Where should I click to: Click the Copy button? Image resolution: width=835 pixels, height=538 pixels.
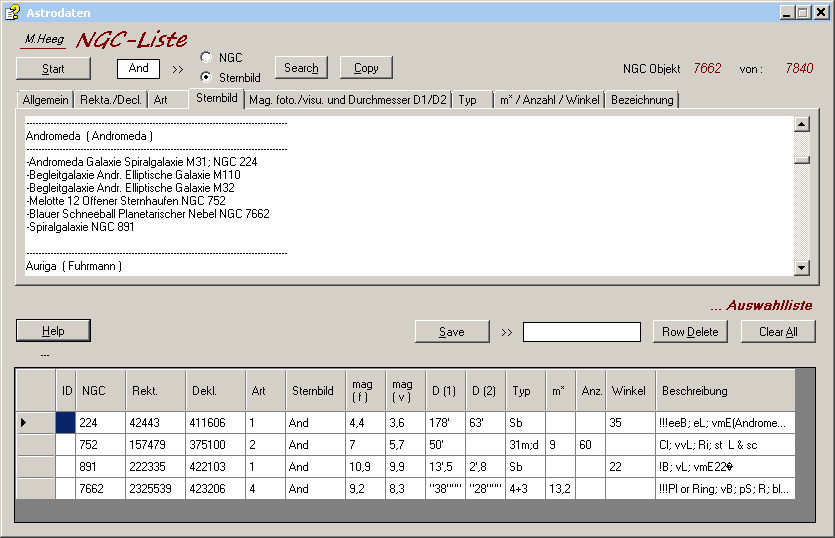click(x=366, y=68)
